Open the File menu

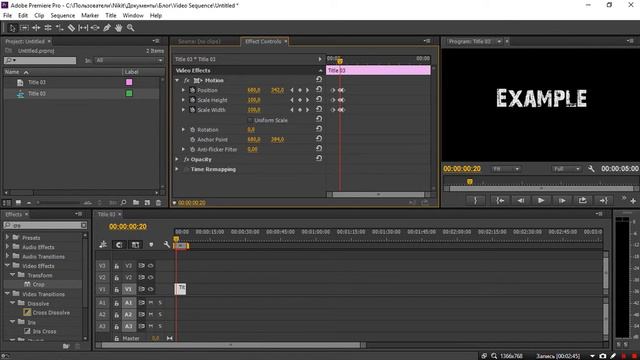click(x=7, y=16)
